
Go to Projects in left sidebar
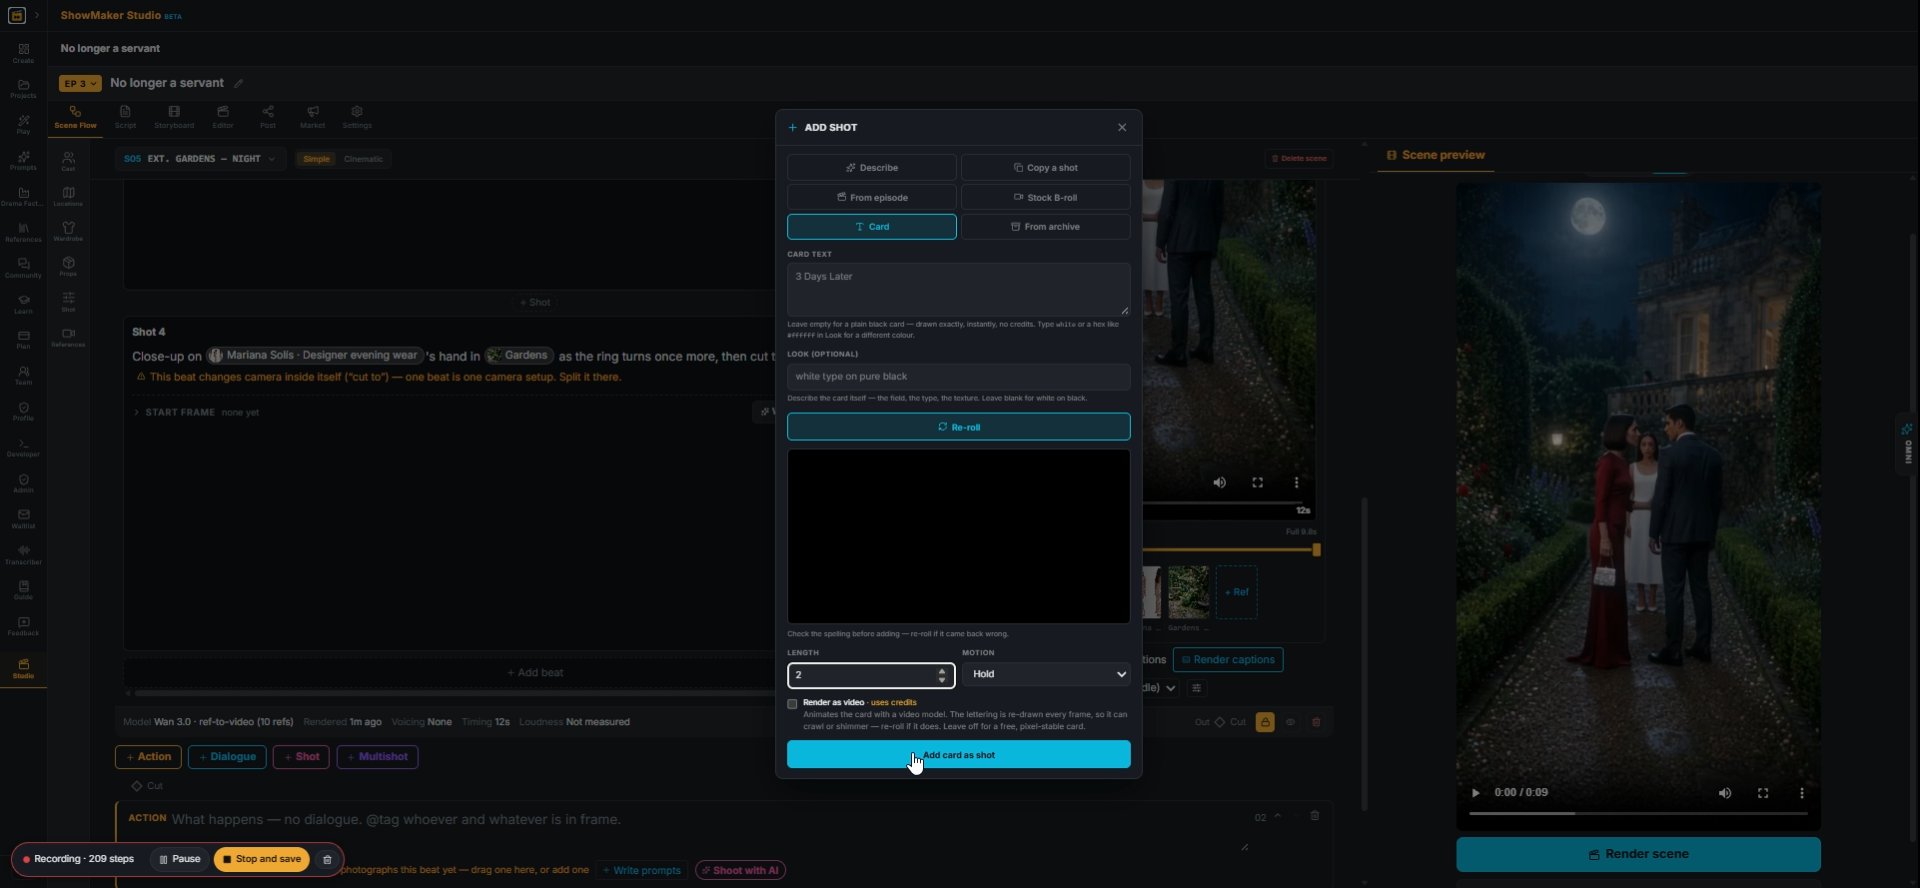pyautogui.click(x=23, y=88)
